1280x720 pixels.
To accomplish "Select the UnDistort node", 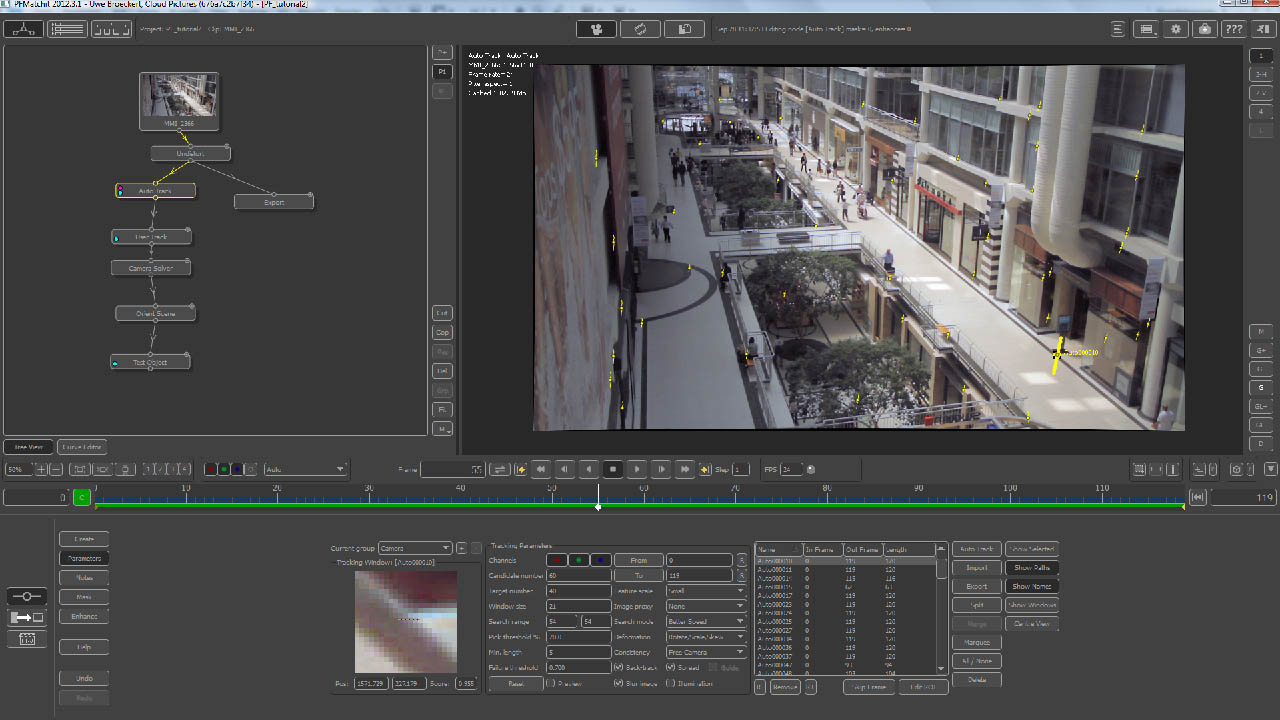I will coord(190,153).
